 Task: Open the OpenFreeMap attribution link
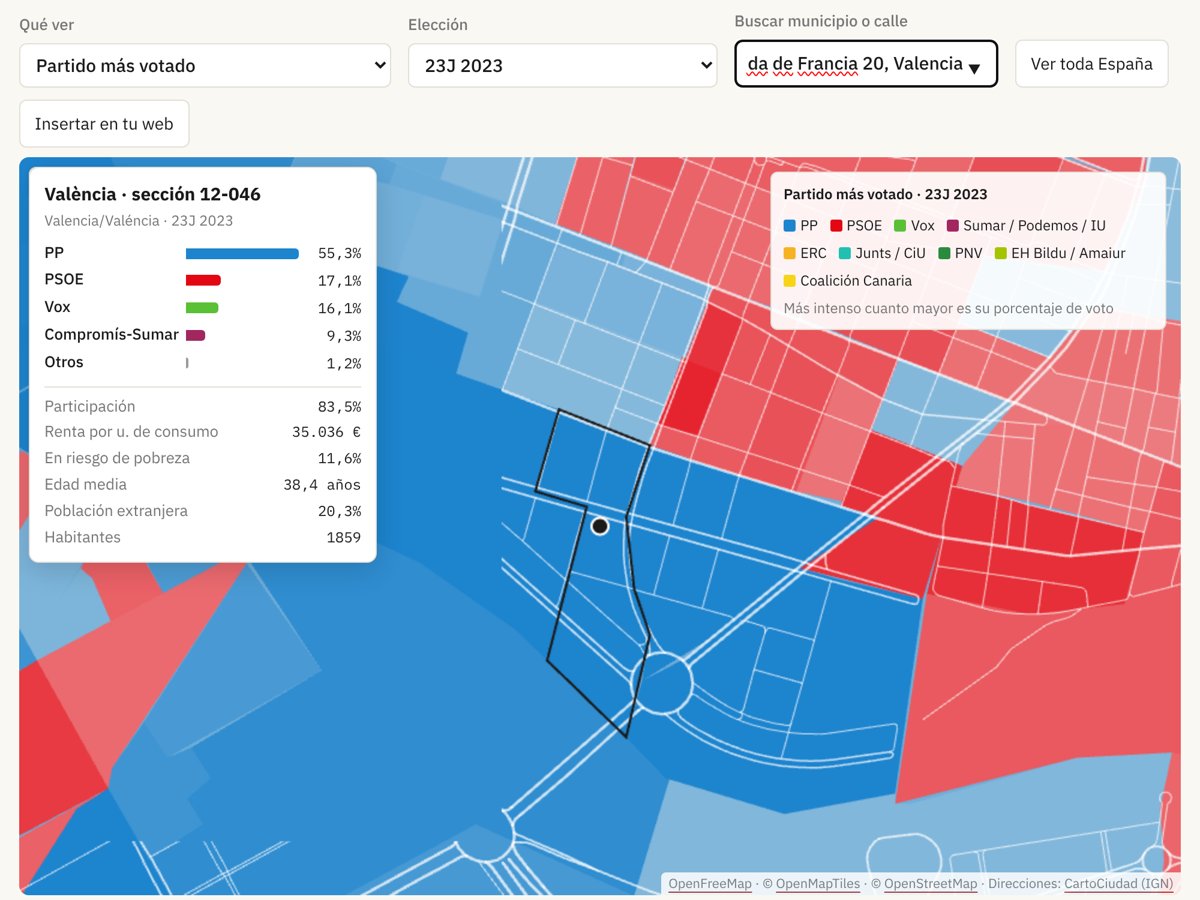point(710,883)
